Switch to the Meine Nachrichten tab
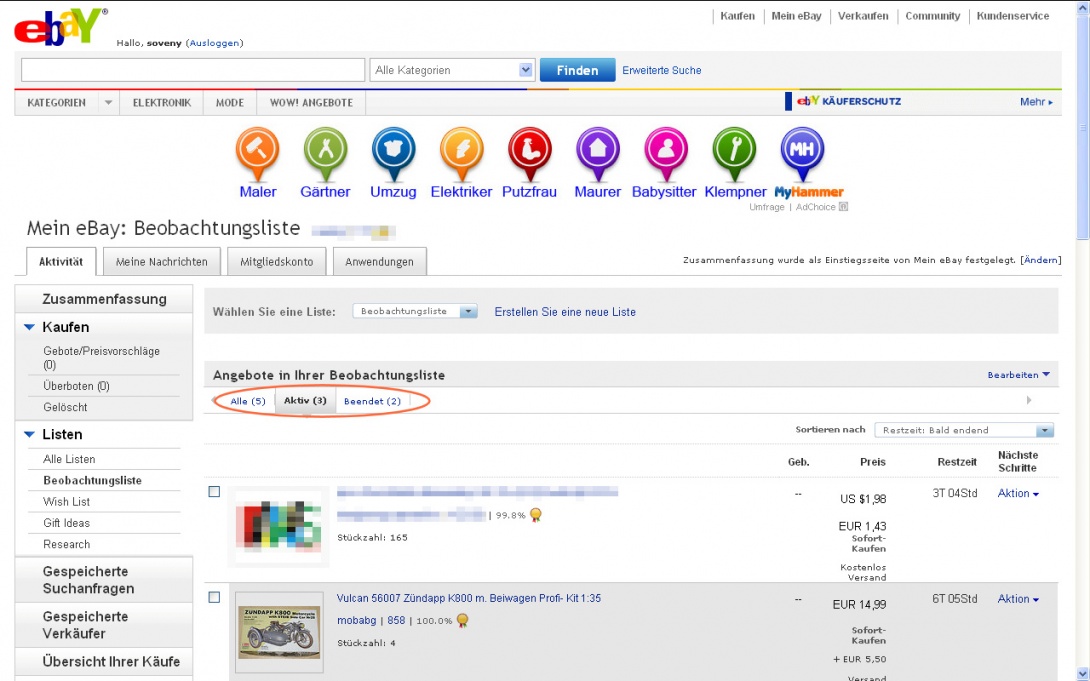This screenshot has width=1090, height=681. coord(161,262)
